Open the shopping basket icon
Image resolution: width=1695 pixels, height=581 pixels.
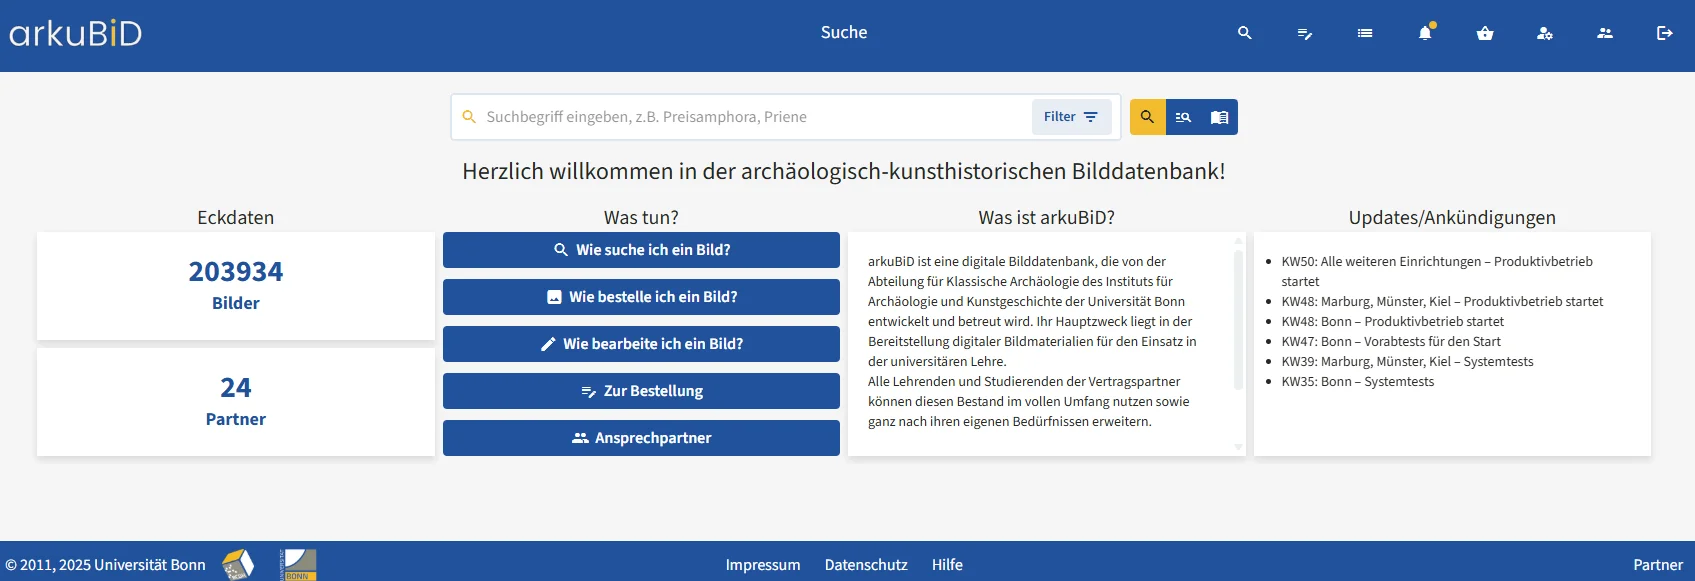coord(1485,33)
